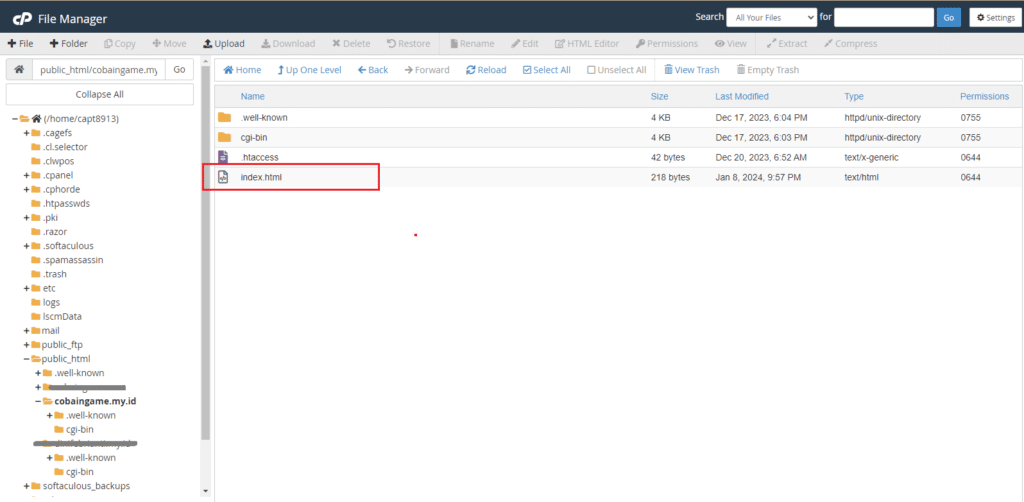
Task: Expand the .softaculous tree folder
Action: pos(27,246)
